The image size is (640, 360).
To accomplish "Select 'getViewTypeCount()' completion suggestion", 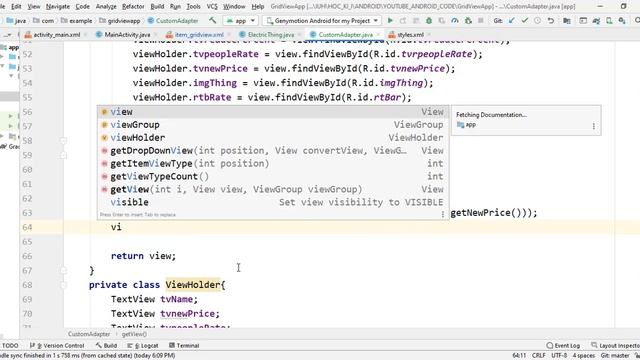I will 273,176.
